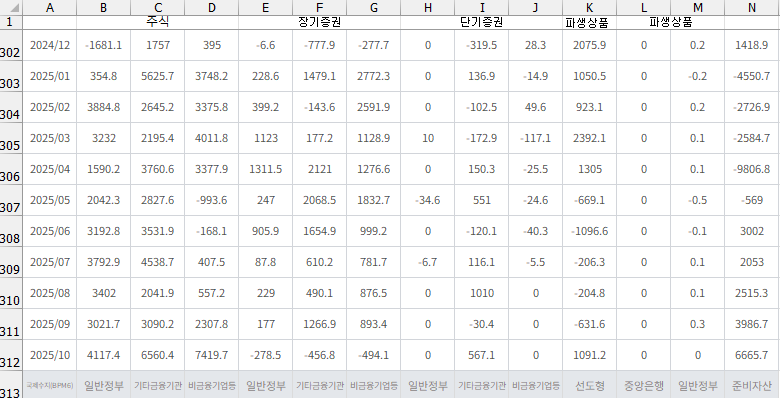The image size is (780, 398).
Task: Select the cell with value -6.7
Action: tap(427, 262)
